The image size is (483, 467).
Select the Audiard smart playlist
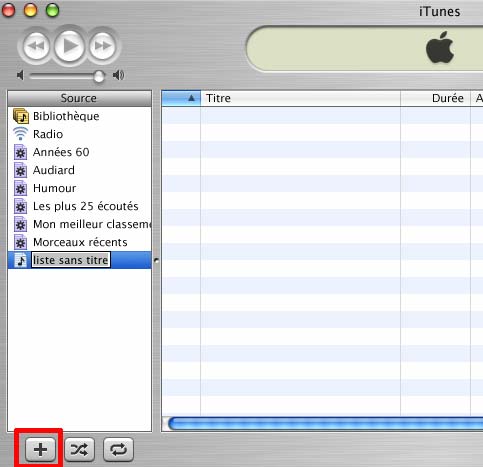(x=80, y=170)
